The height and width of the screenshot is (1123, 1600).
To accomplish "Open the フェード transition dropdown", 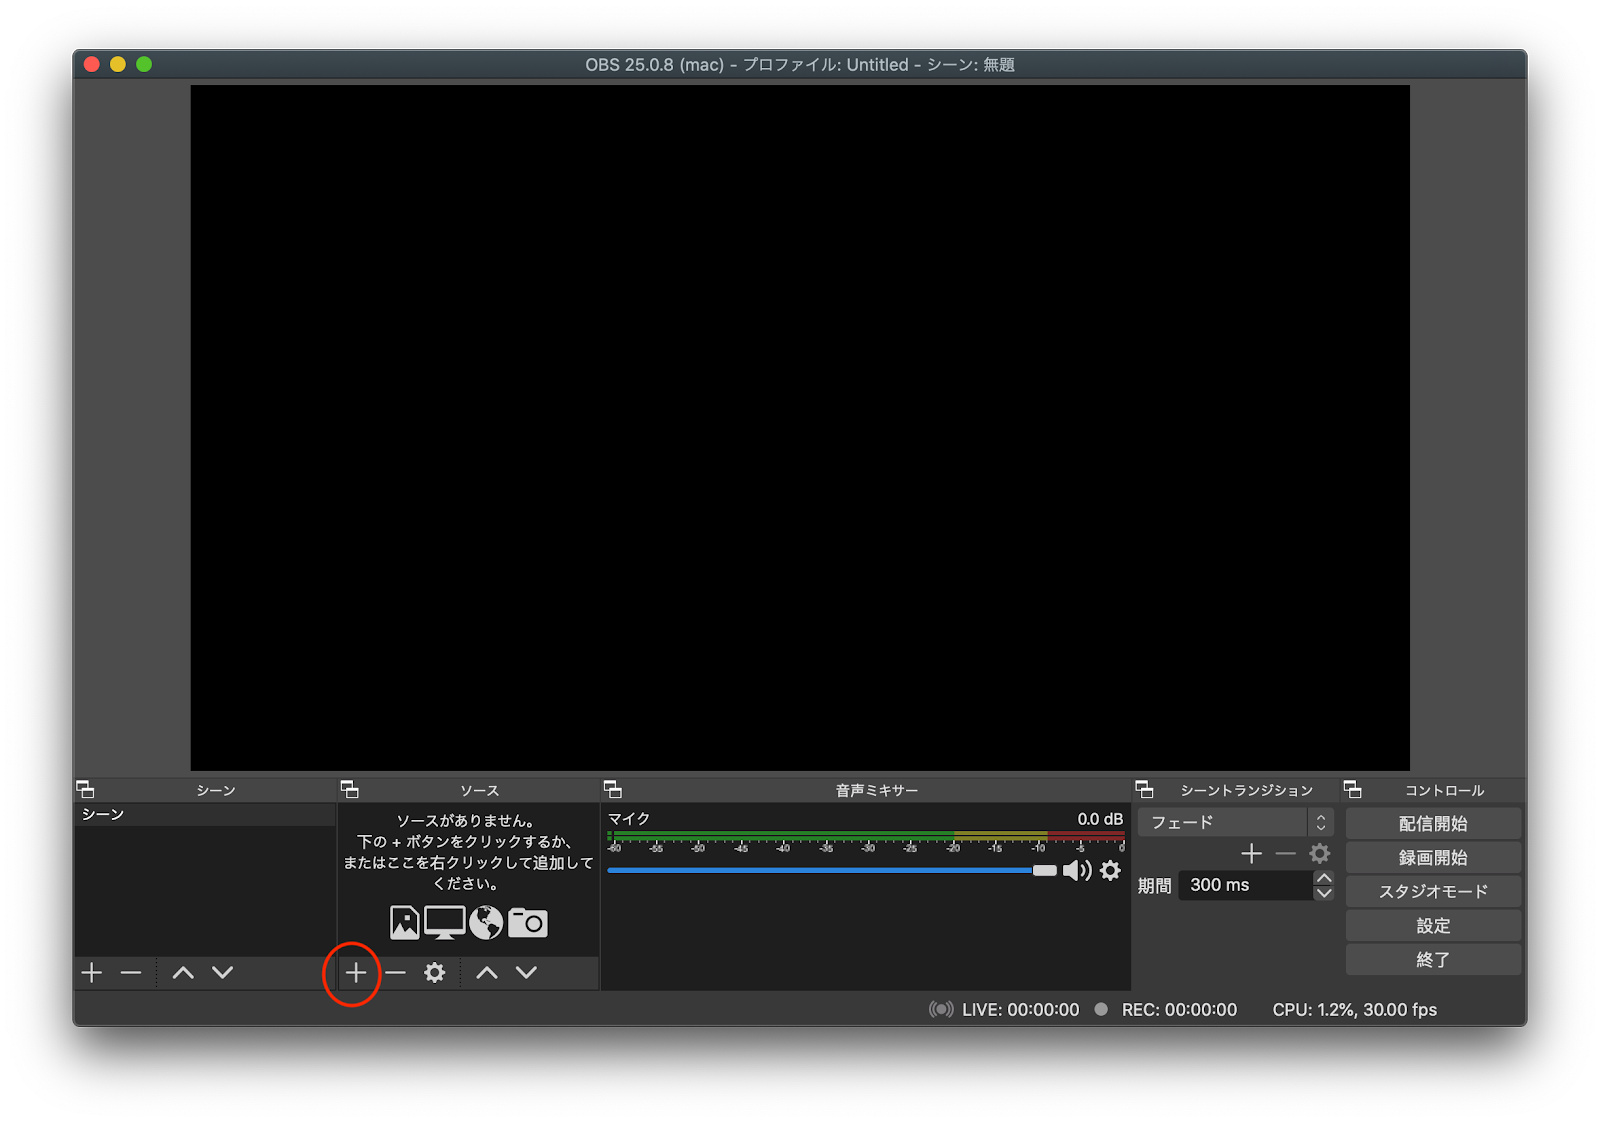I will pyautogui.click(x=1236, y=822).
